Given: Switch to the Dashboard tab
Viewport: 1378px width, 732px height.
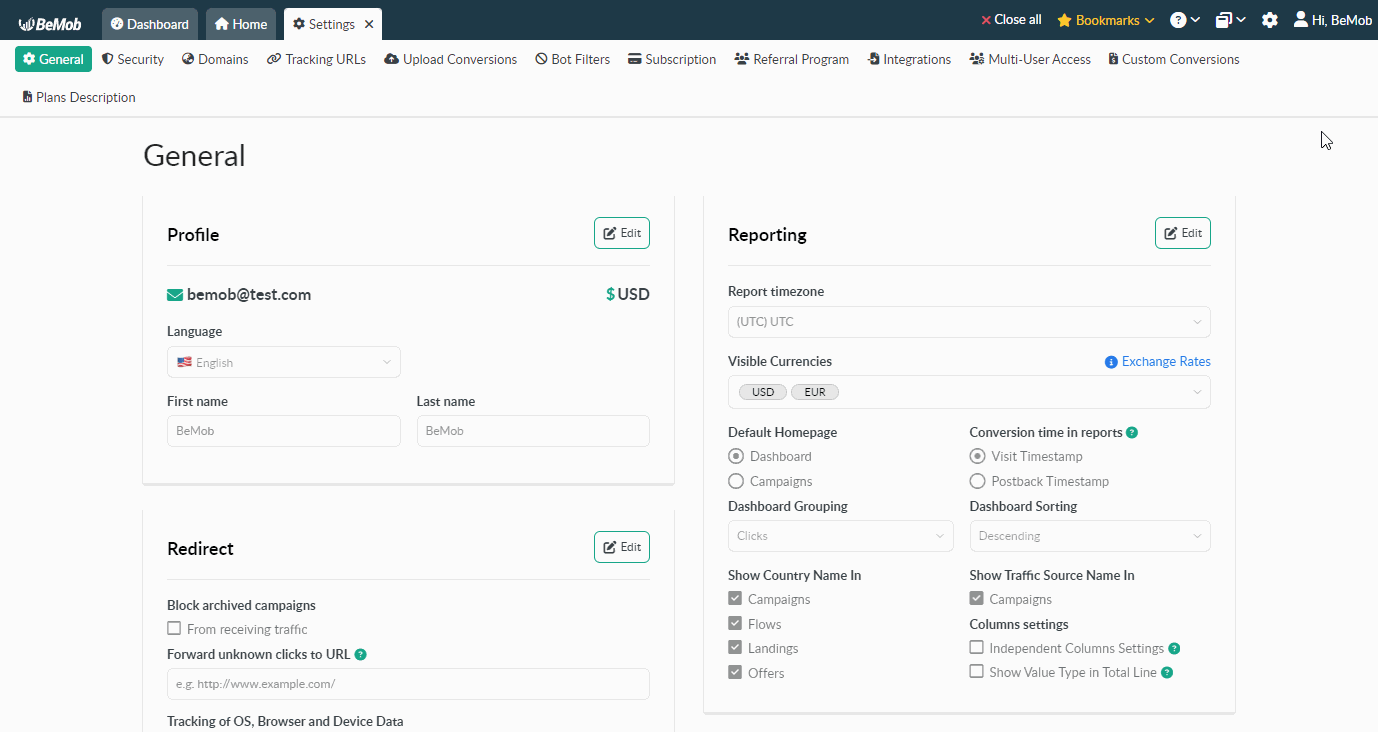Looking at the screenshot, I should coord(150,24).
